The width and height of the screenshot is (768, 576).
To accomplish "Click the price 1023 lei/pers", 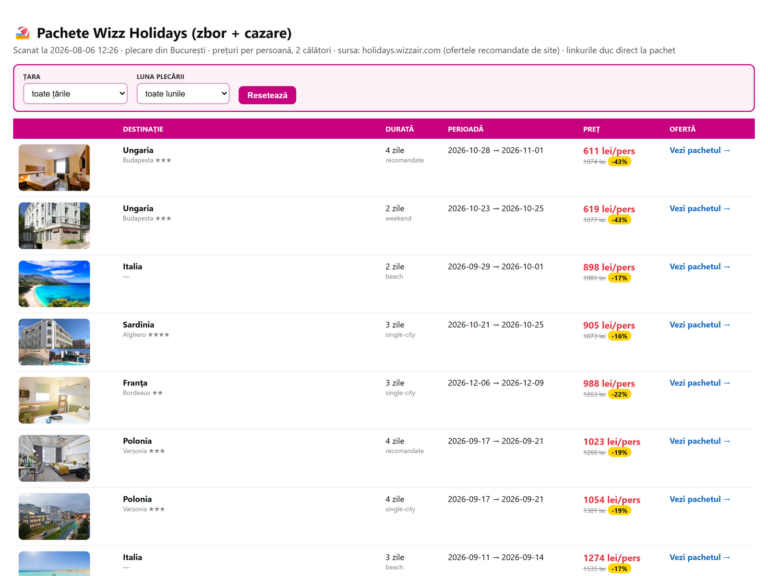I will 612,442.
